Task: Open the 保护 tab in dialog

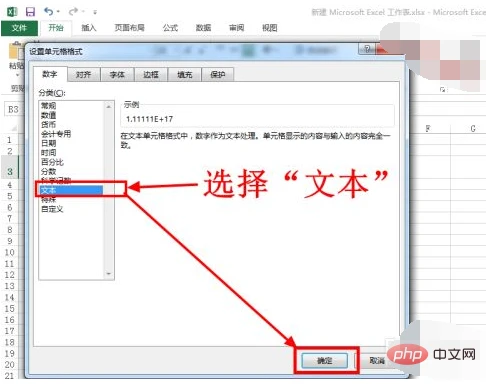Action: tap(218, 74)
